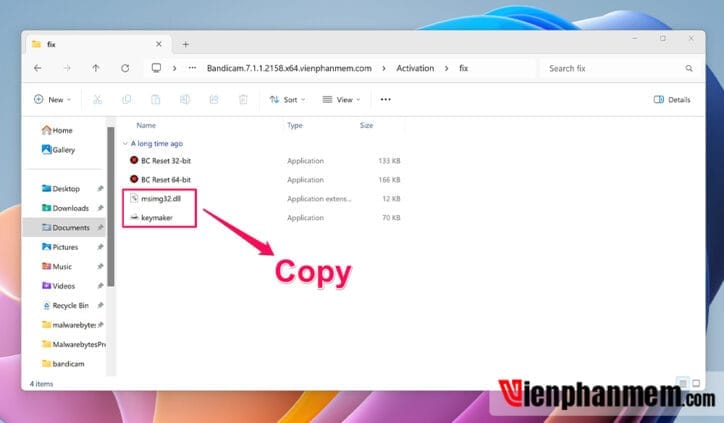Go back with the Back arrow
The width and height of the screenshot is (724, 423).
click(38, 68)
